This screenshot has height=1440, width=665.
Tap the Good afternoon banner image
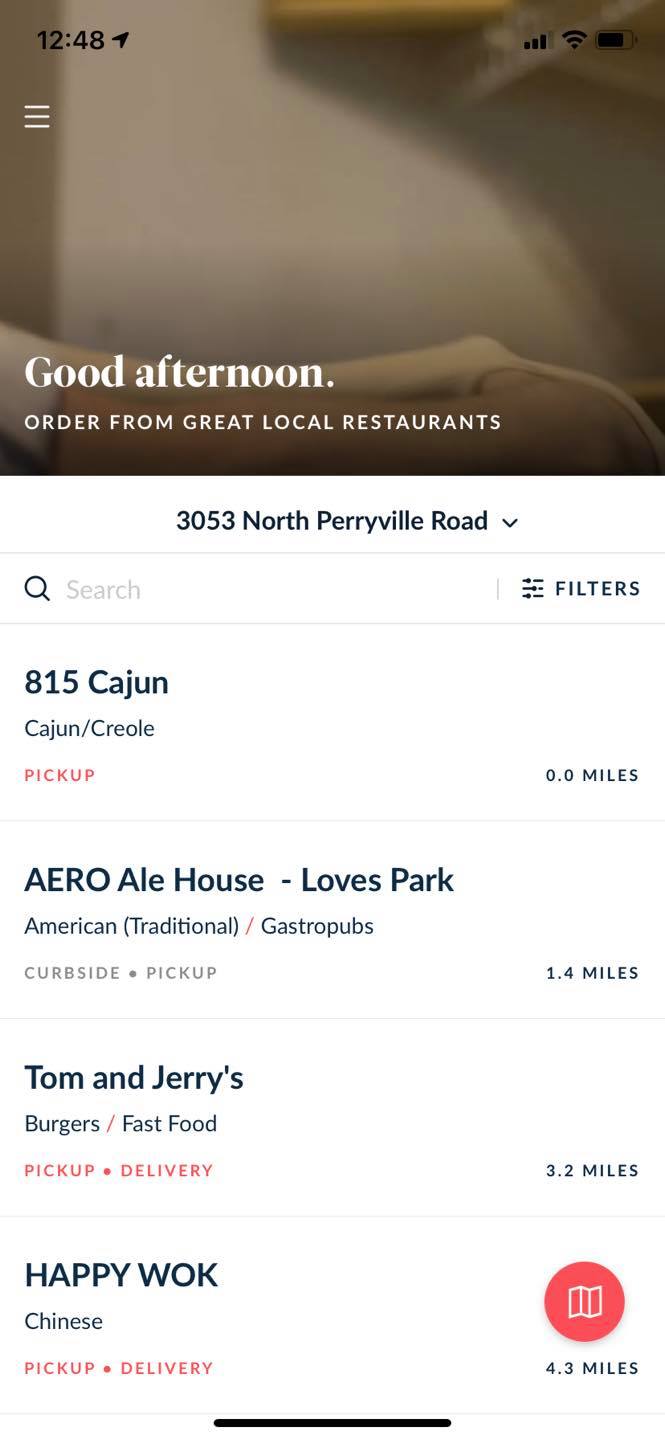(332, 238)
